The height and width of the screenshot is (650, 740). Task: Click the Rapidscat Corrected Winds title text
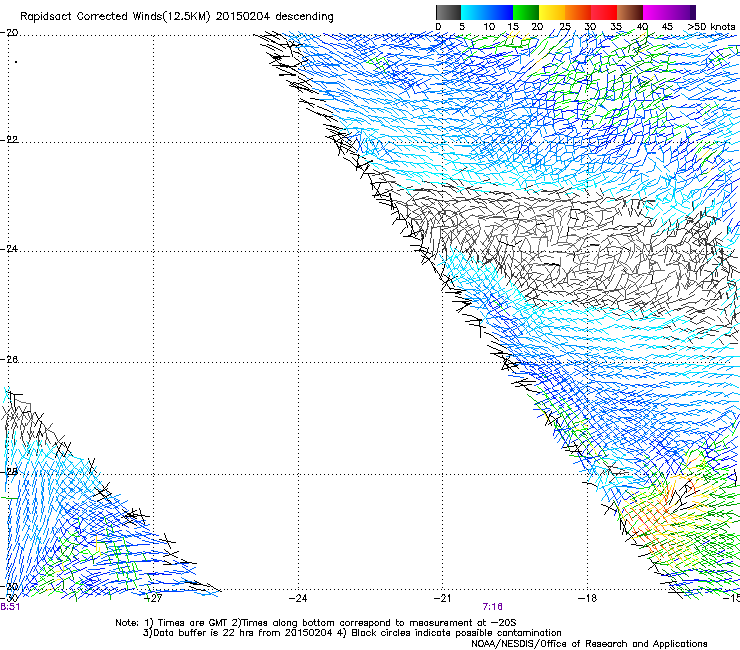click(x=177, y=17)
